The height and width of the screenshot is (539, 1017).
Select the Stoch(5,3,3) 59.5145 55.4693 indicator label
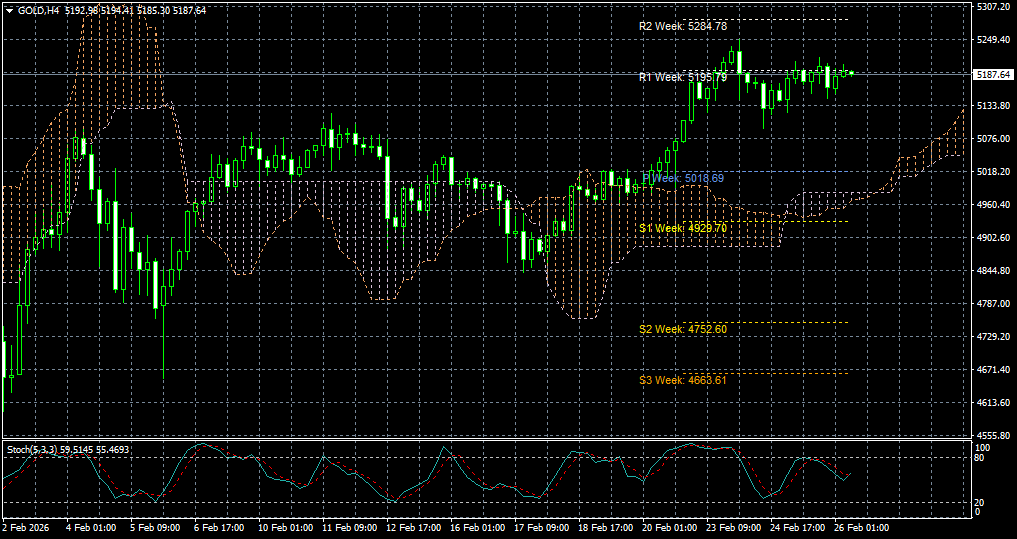pos(67,449)
